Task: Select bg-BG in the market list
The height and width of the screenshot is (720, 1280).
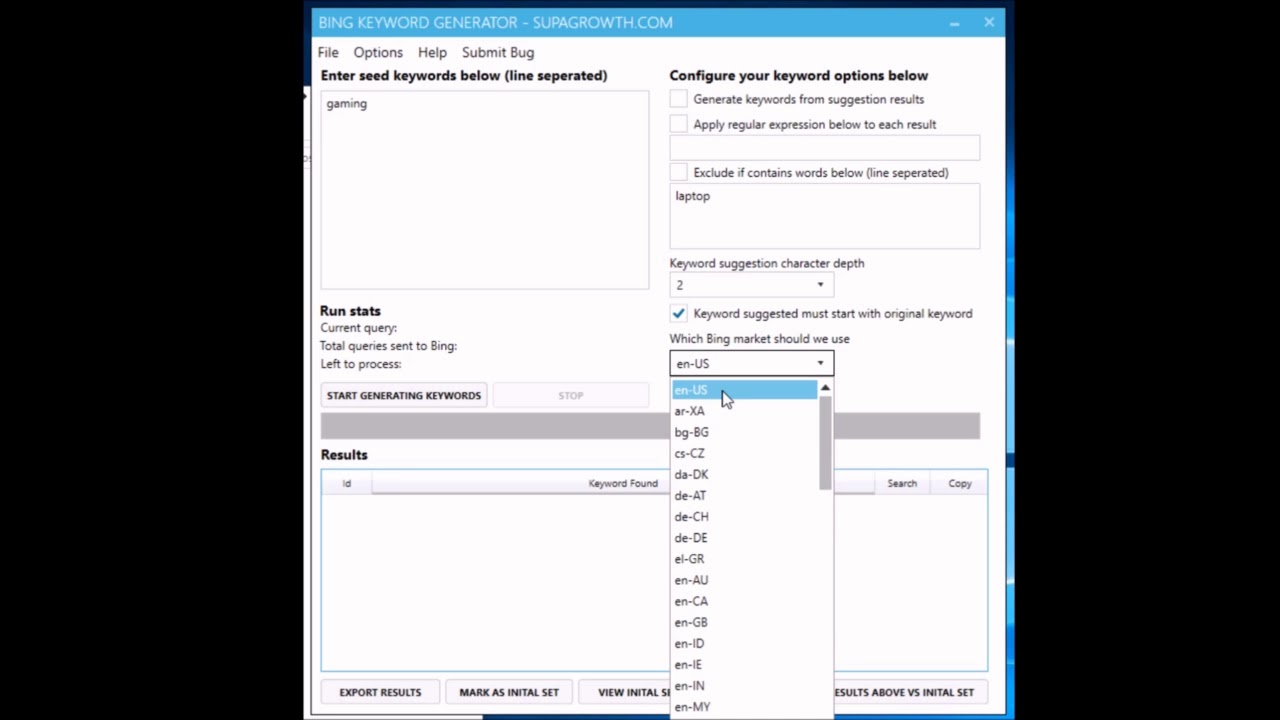Action: [x=745, y=432]
